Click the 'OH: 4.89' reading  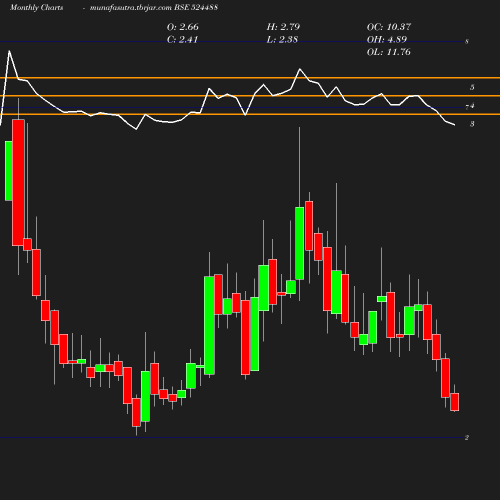coord(387,39)
